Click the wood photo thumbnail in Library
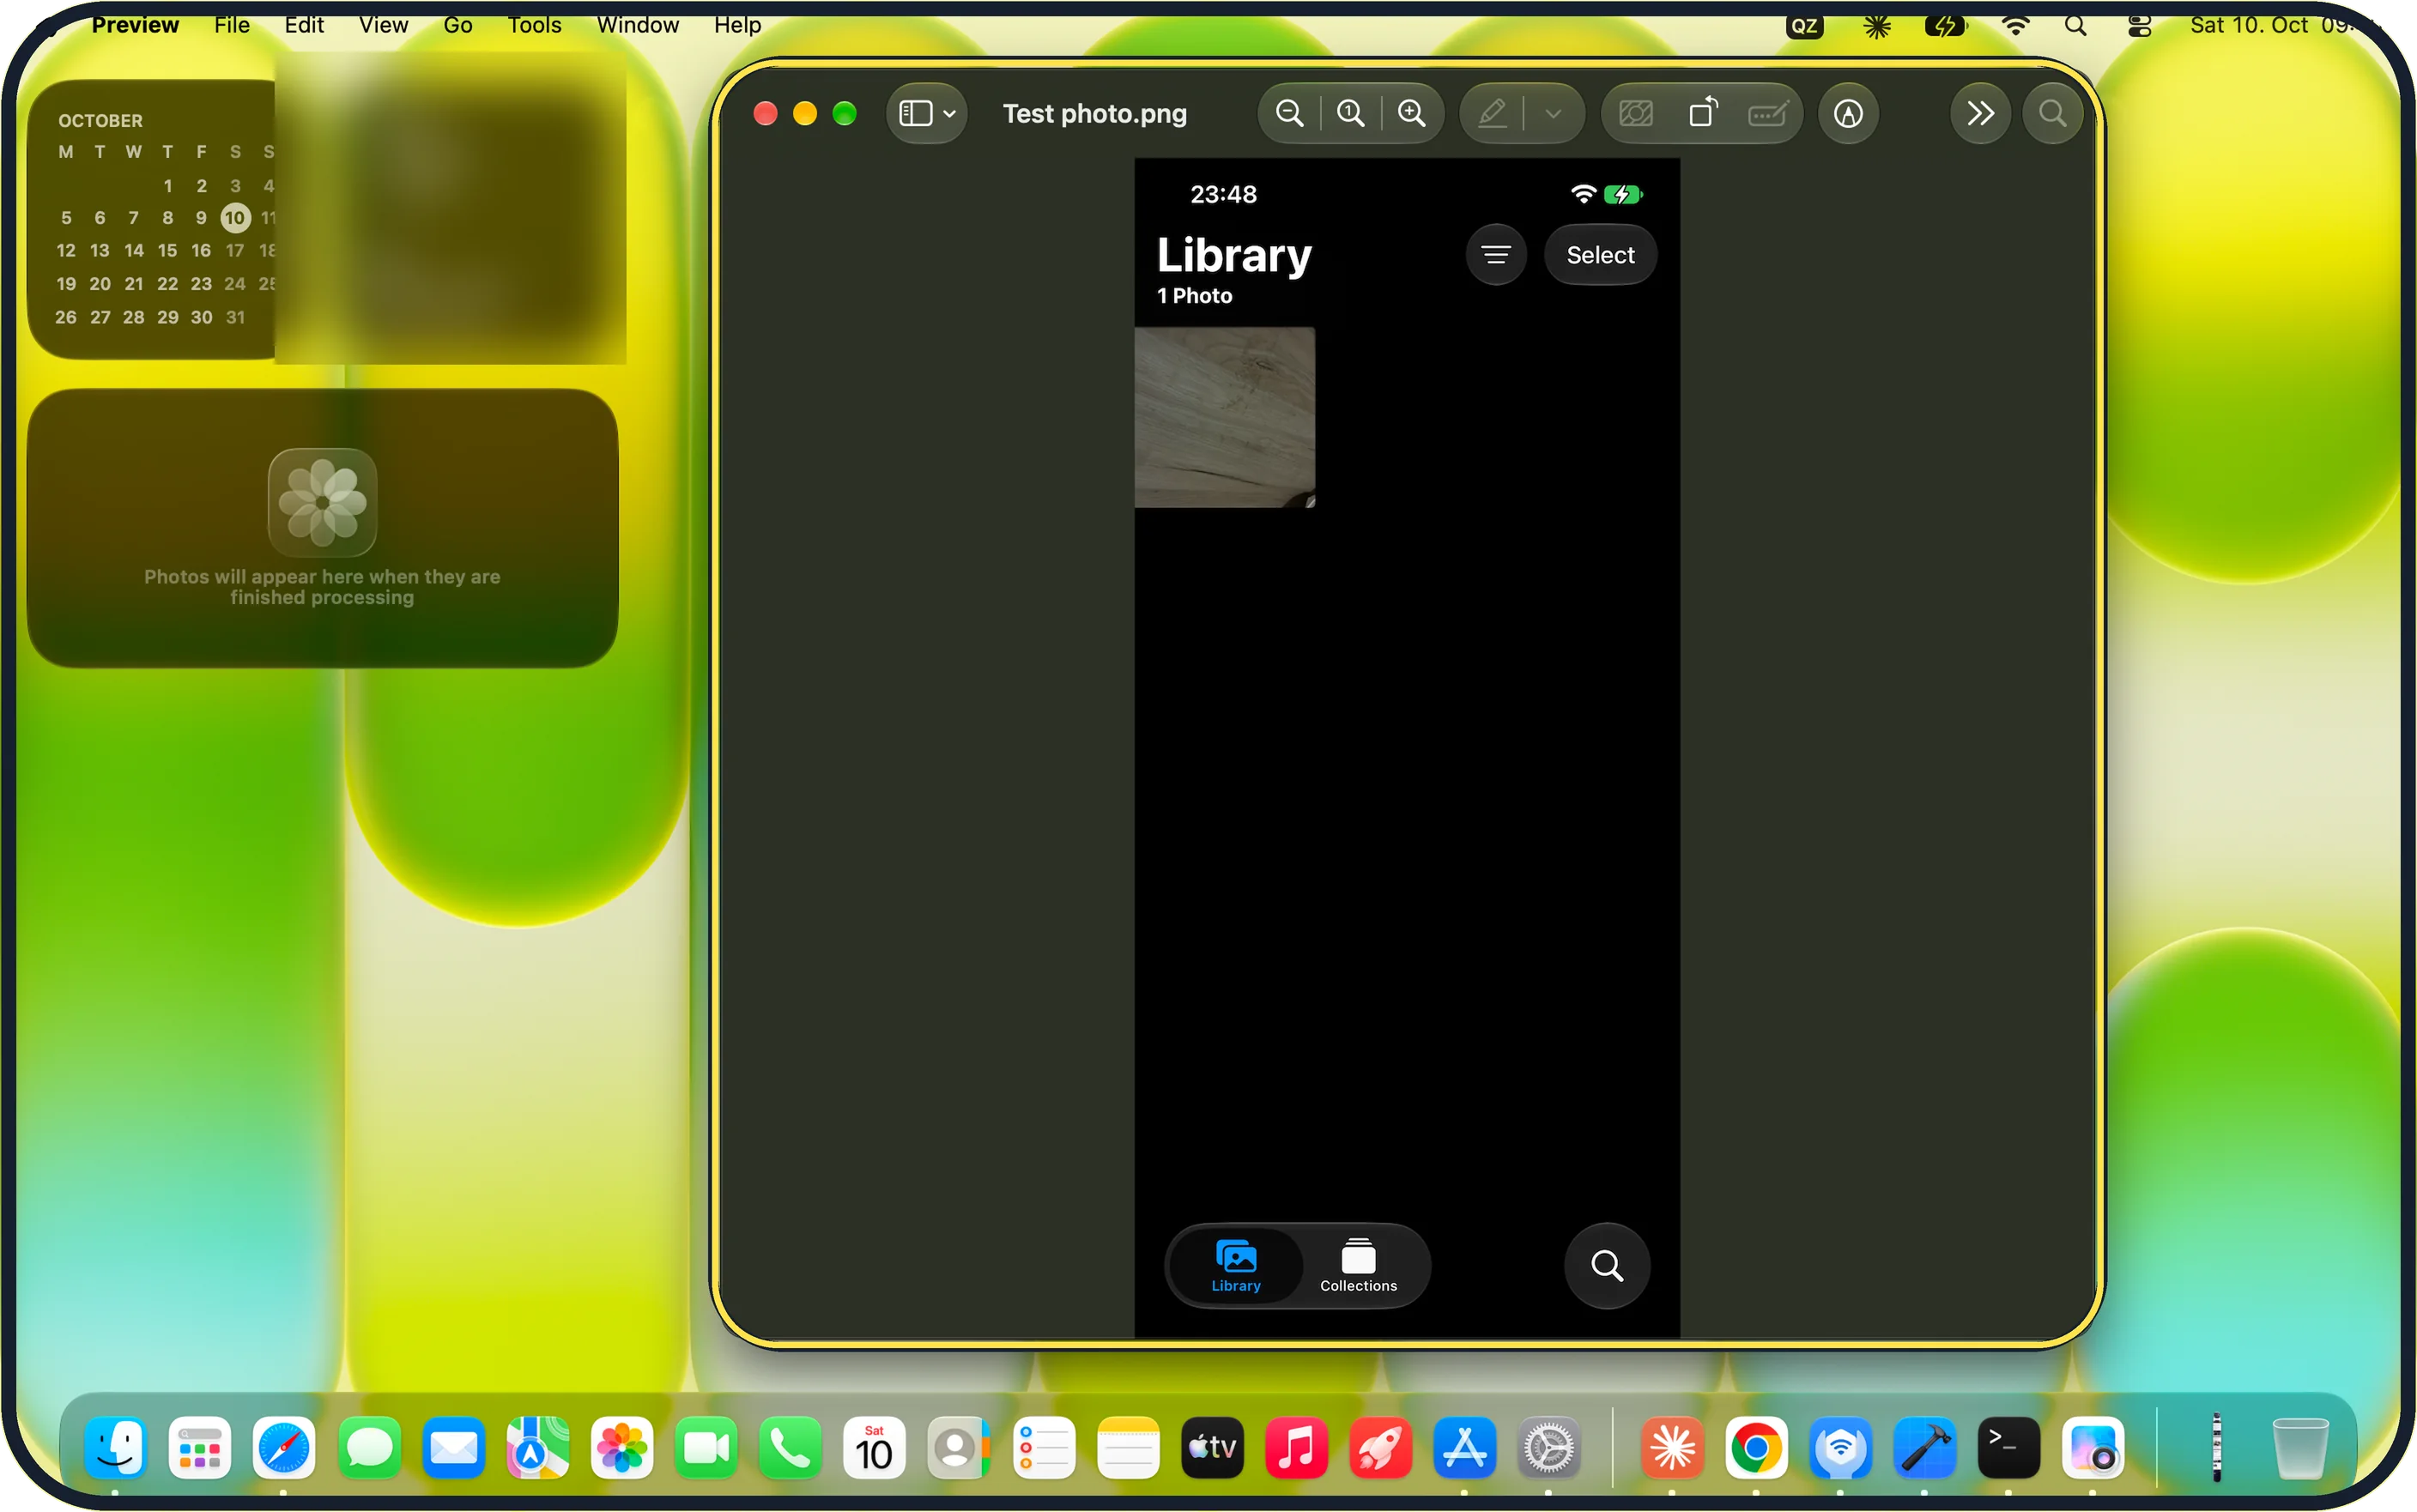 click(x=1224, y=417)
